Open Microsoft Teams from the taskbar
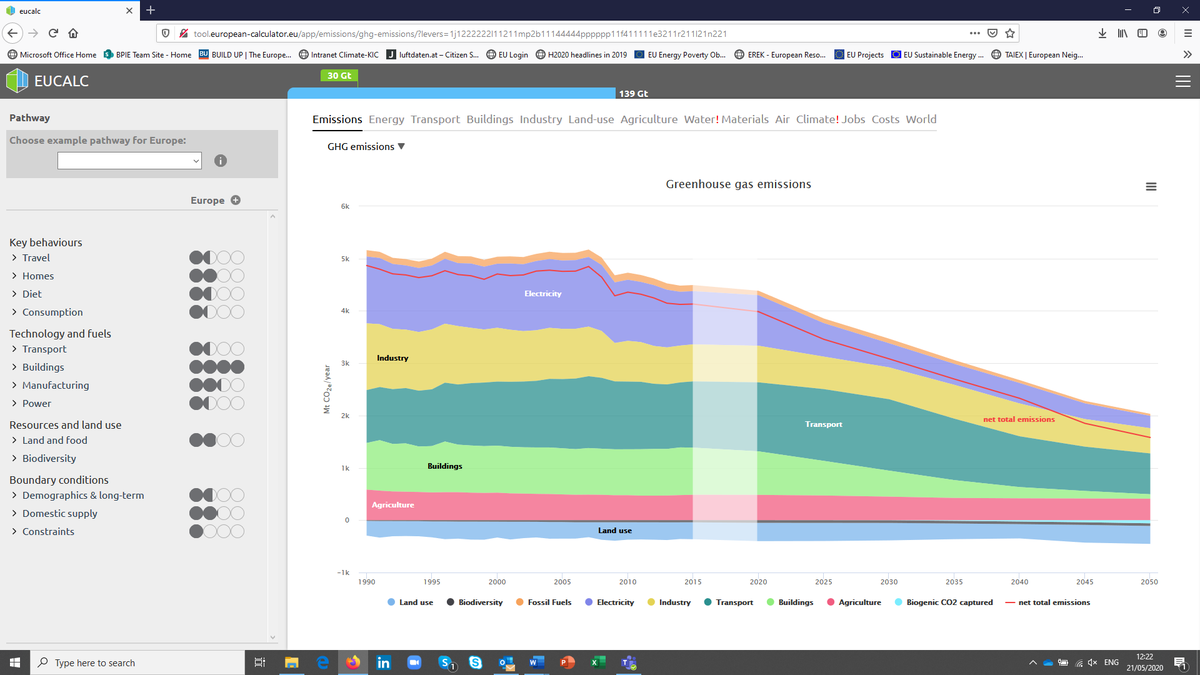The width and height of the screenshot is (1200, 675). click(629, 663)
